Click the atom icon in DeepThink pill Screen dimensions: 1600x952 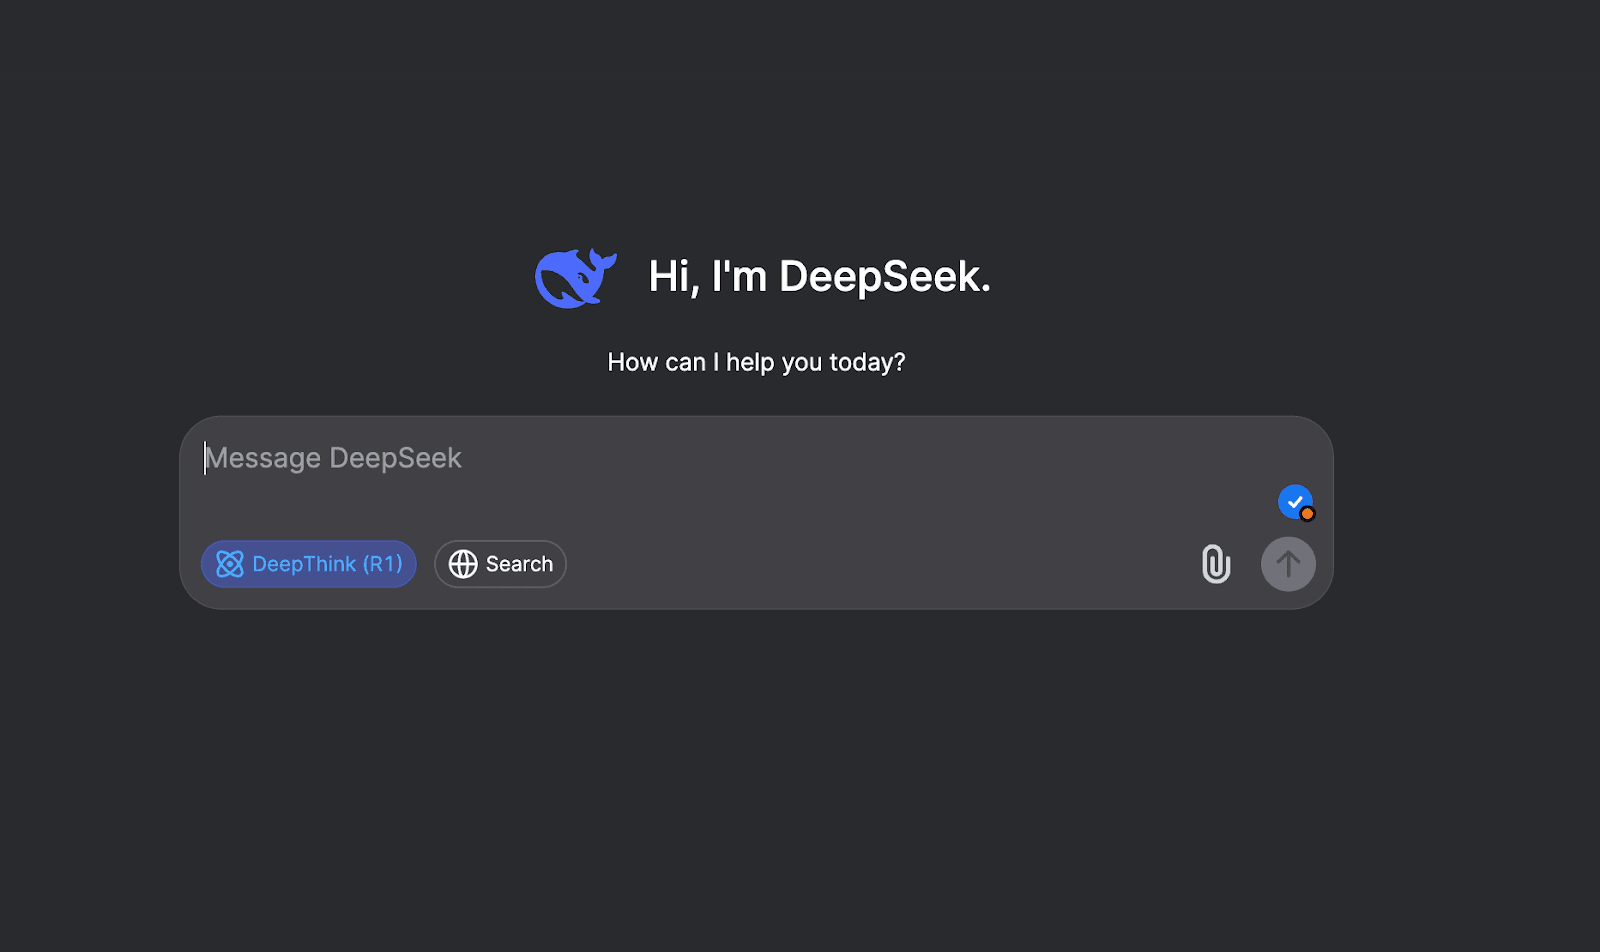[x=230, y=564]
